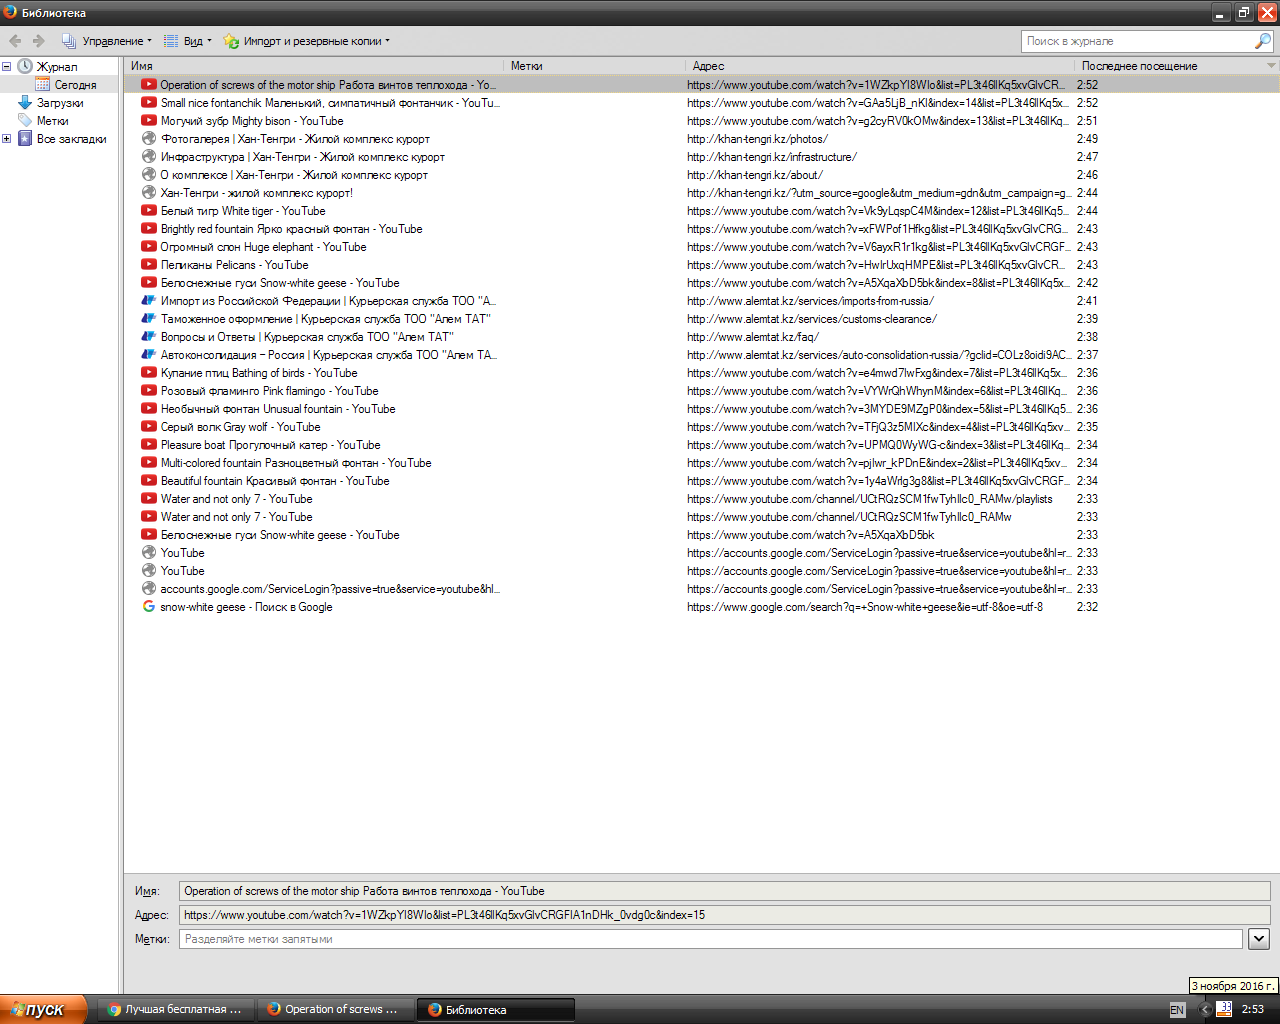This screenshot has height=1024, width=1280.
Task: Select Сегодня in the sidebar
Action: (75, 85)
